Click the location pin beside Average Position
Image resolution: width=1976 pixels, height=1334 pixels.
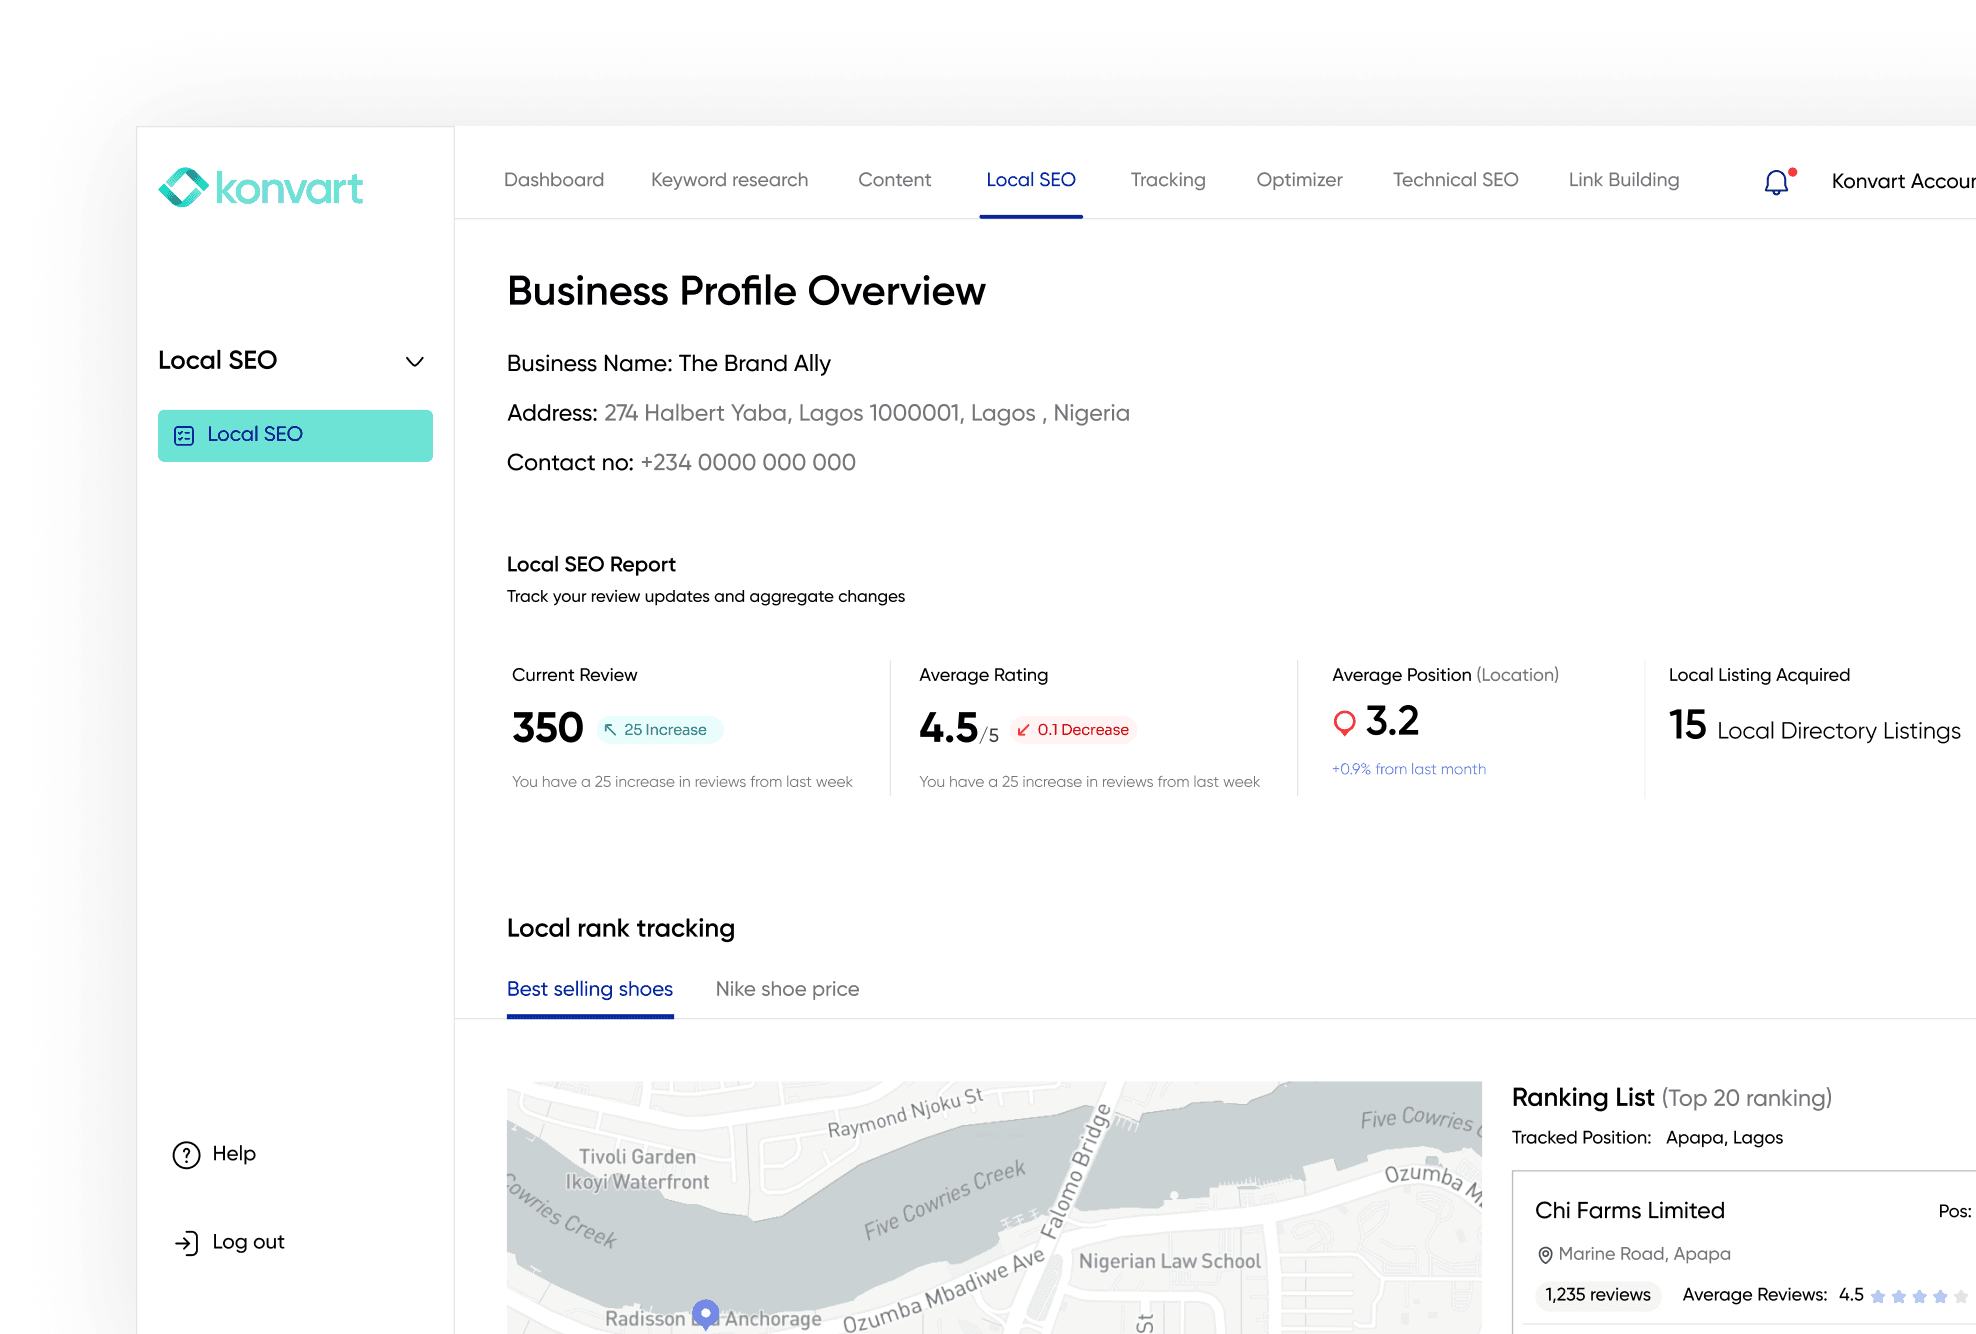pyautogui.click(x=1344, y=722)
